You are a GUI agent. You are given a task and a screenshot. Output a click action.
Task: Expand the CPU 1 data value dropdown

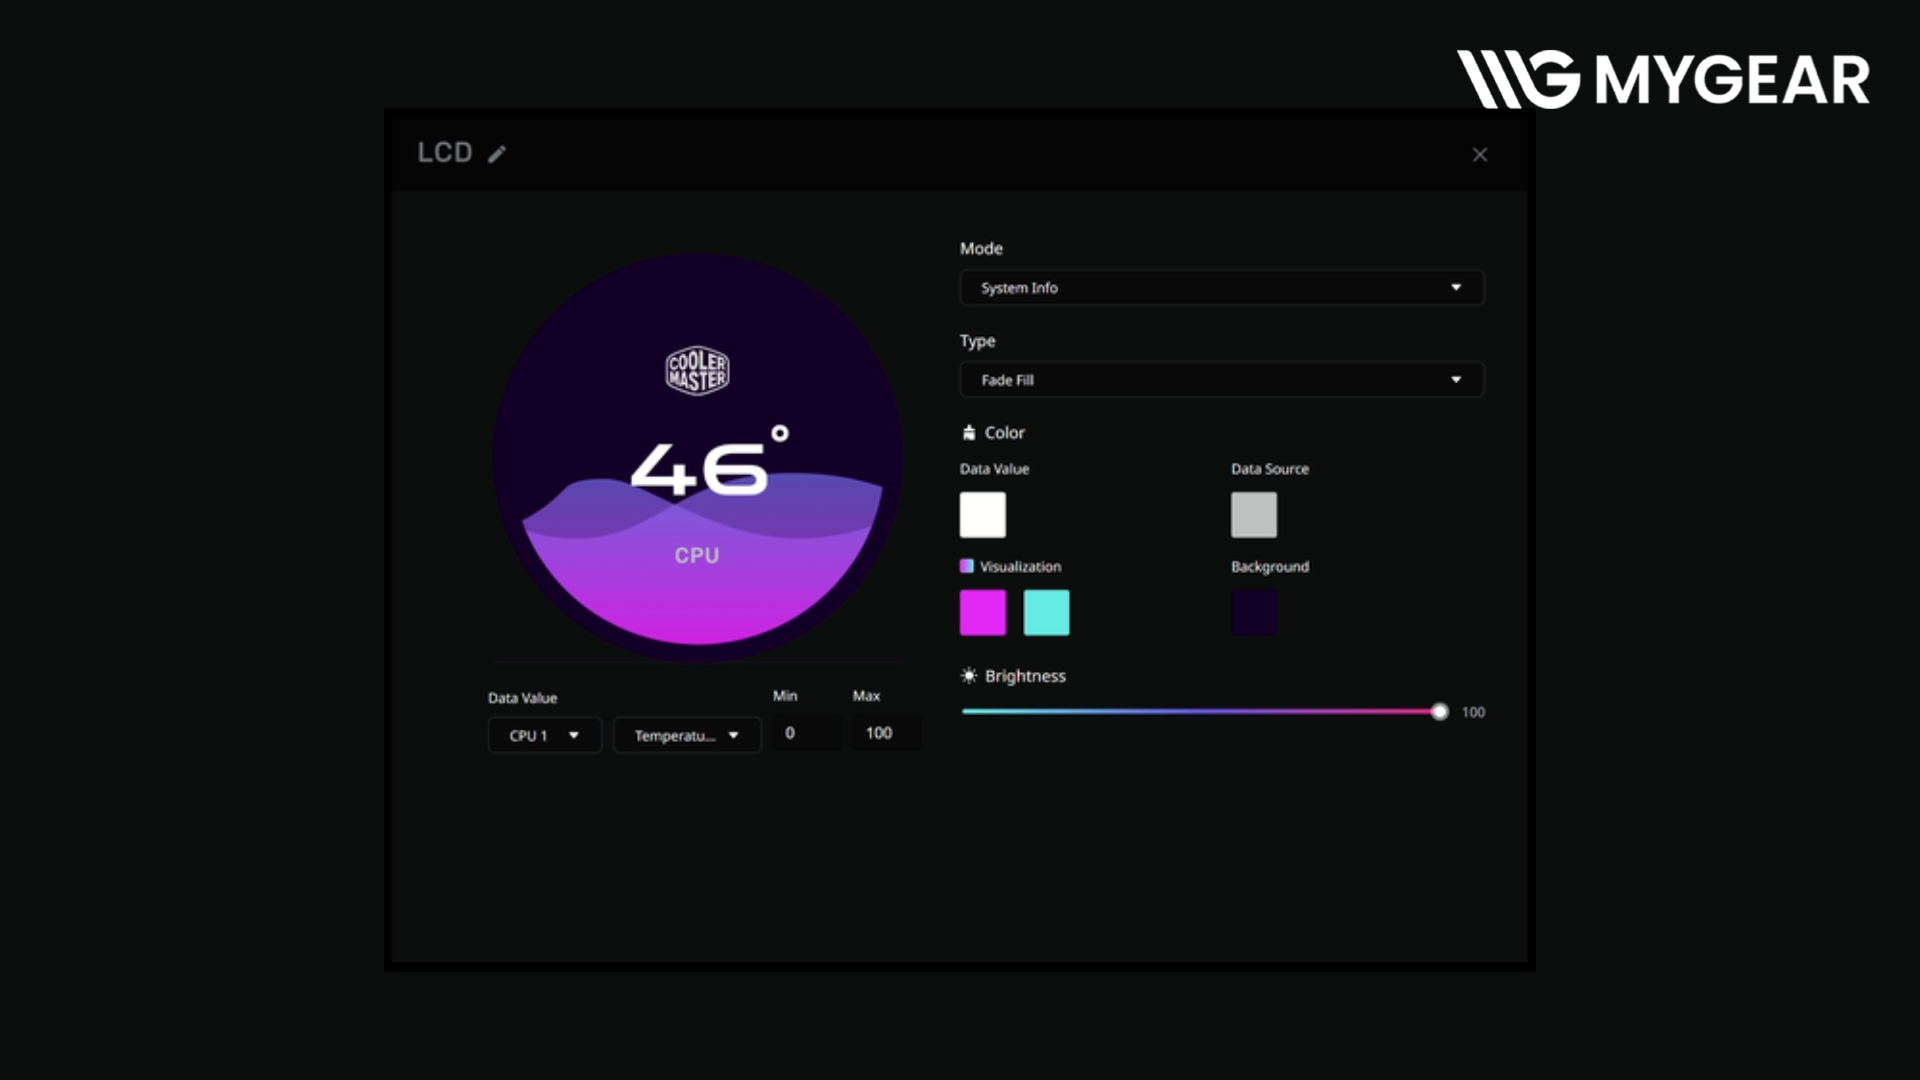coord(545,735)
